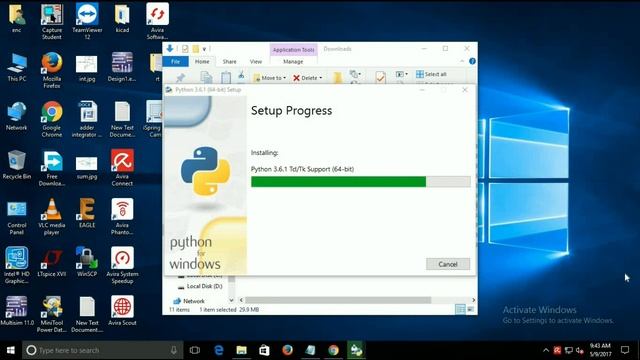The image size is (640, 360).
Task: Click the Properties checkmark icon in ribbon
Action: coord(380,77)
